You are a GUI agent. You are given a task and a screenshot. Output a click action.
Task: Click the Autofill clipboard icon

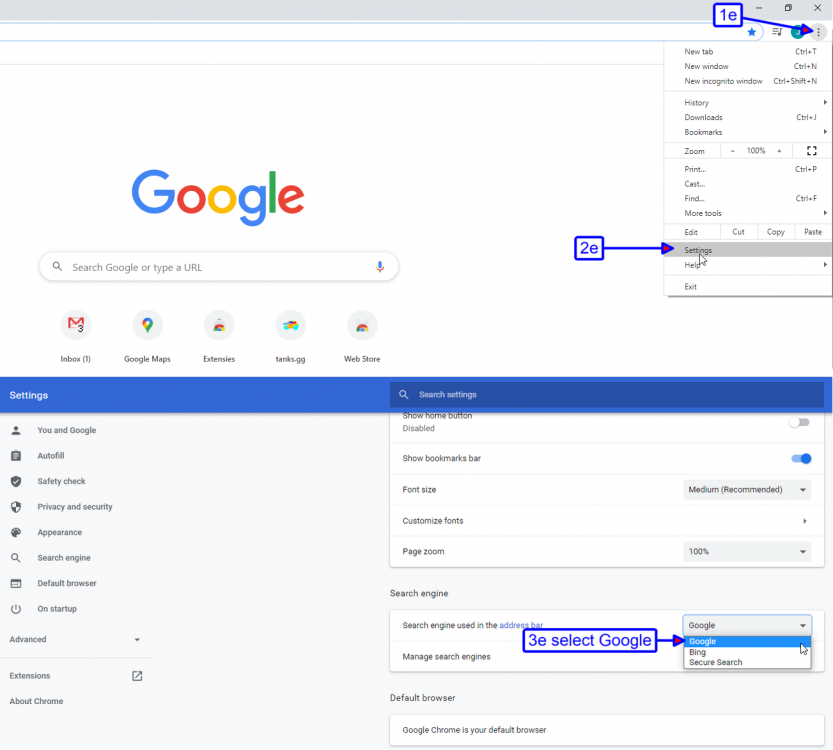pyautogui.click(x=16, y=456)
